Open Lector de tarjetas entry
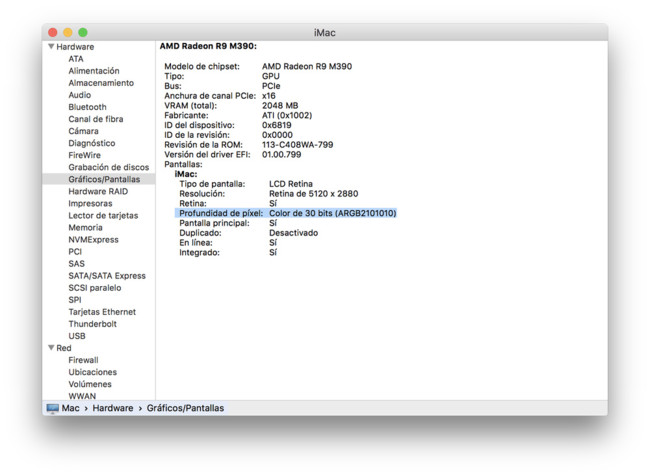The width and height of the screenshot is (650, 476). pyautogui.click(x=103, y=216)
